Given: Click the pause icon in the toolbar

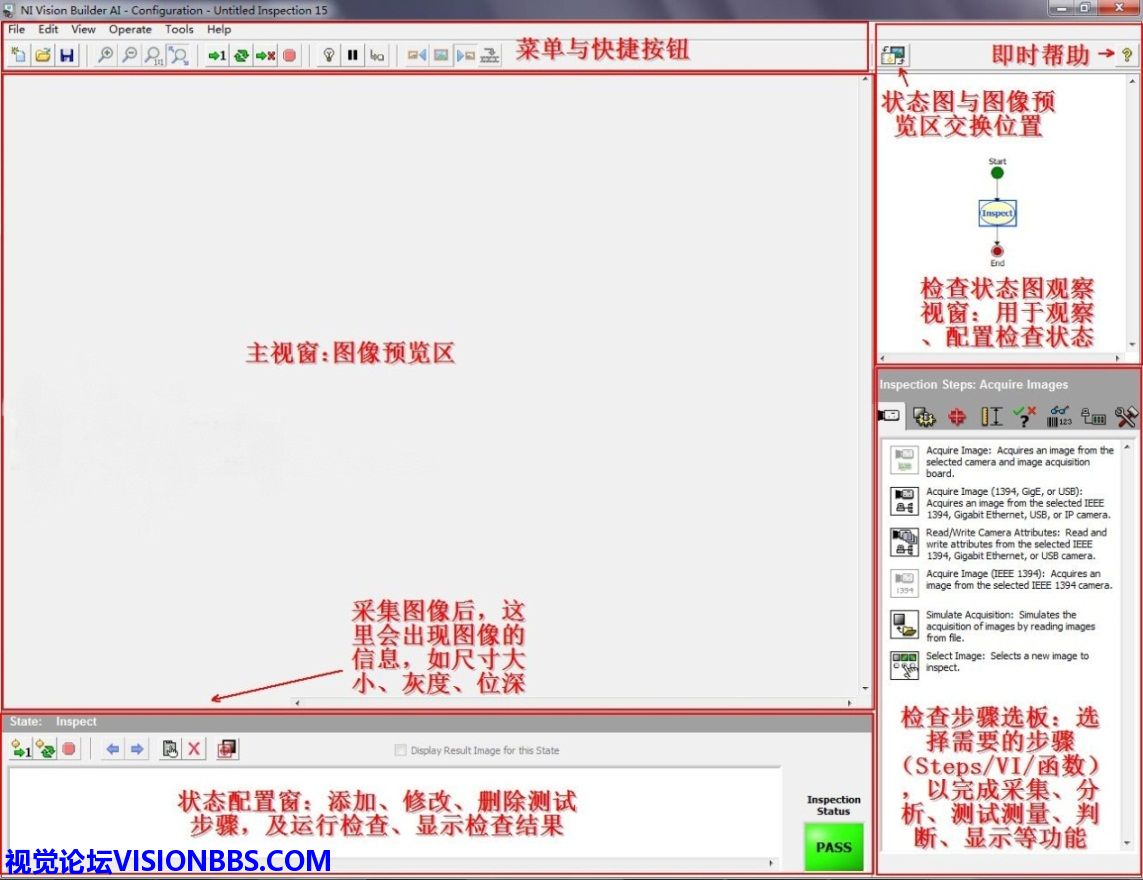Looking at the screenshot, I should point(352,56).
